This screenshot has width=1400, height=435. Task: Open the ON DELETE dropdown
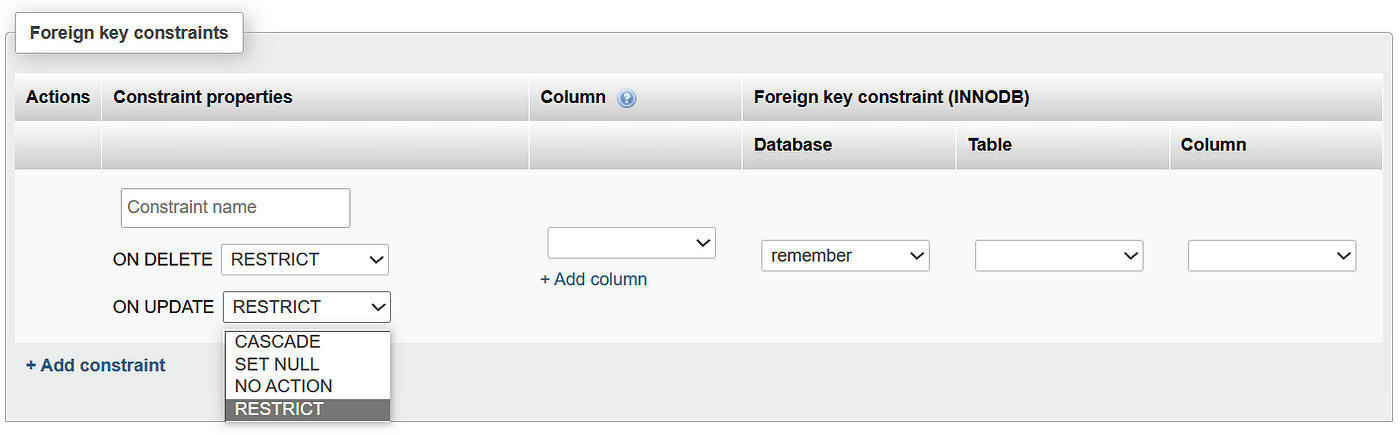(x=305, y=259)
